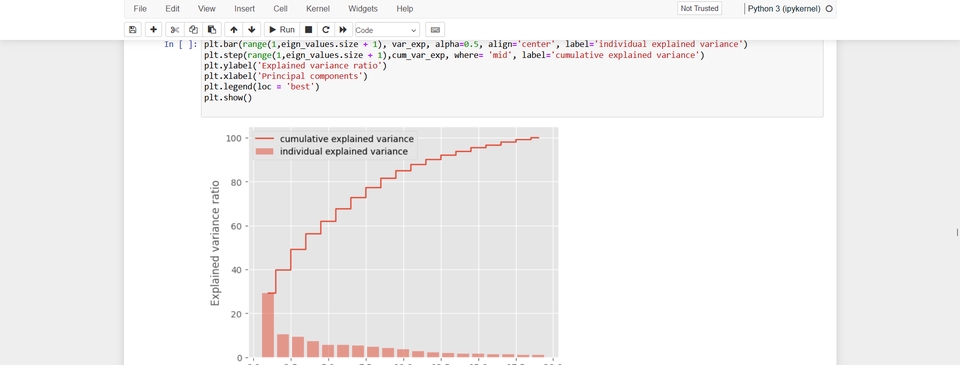Move selected cell up arrow

pos(234,29)
